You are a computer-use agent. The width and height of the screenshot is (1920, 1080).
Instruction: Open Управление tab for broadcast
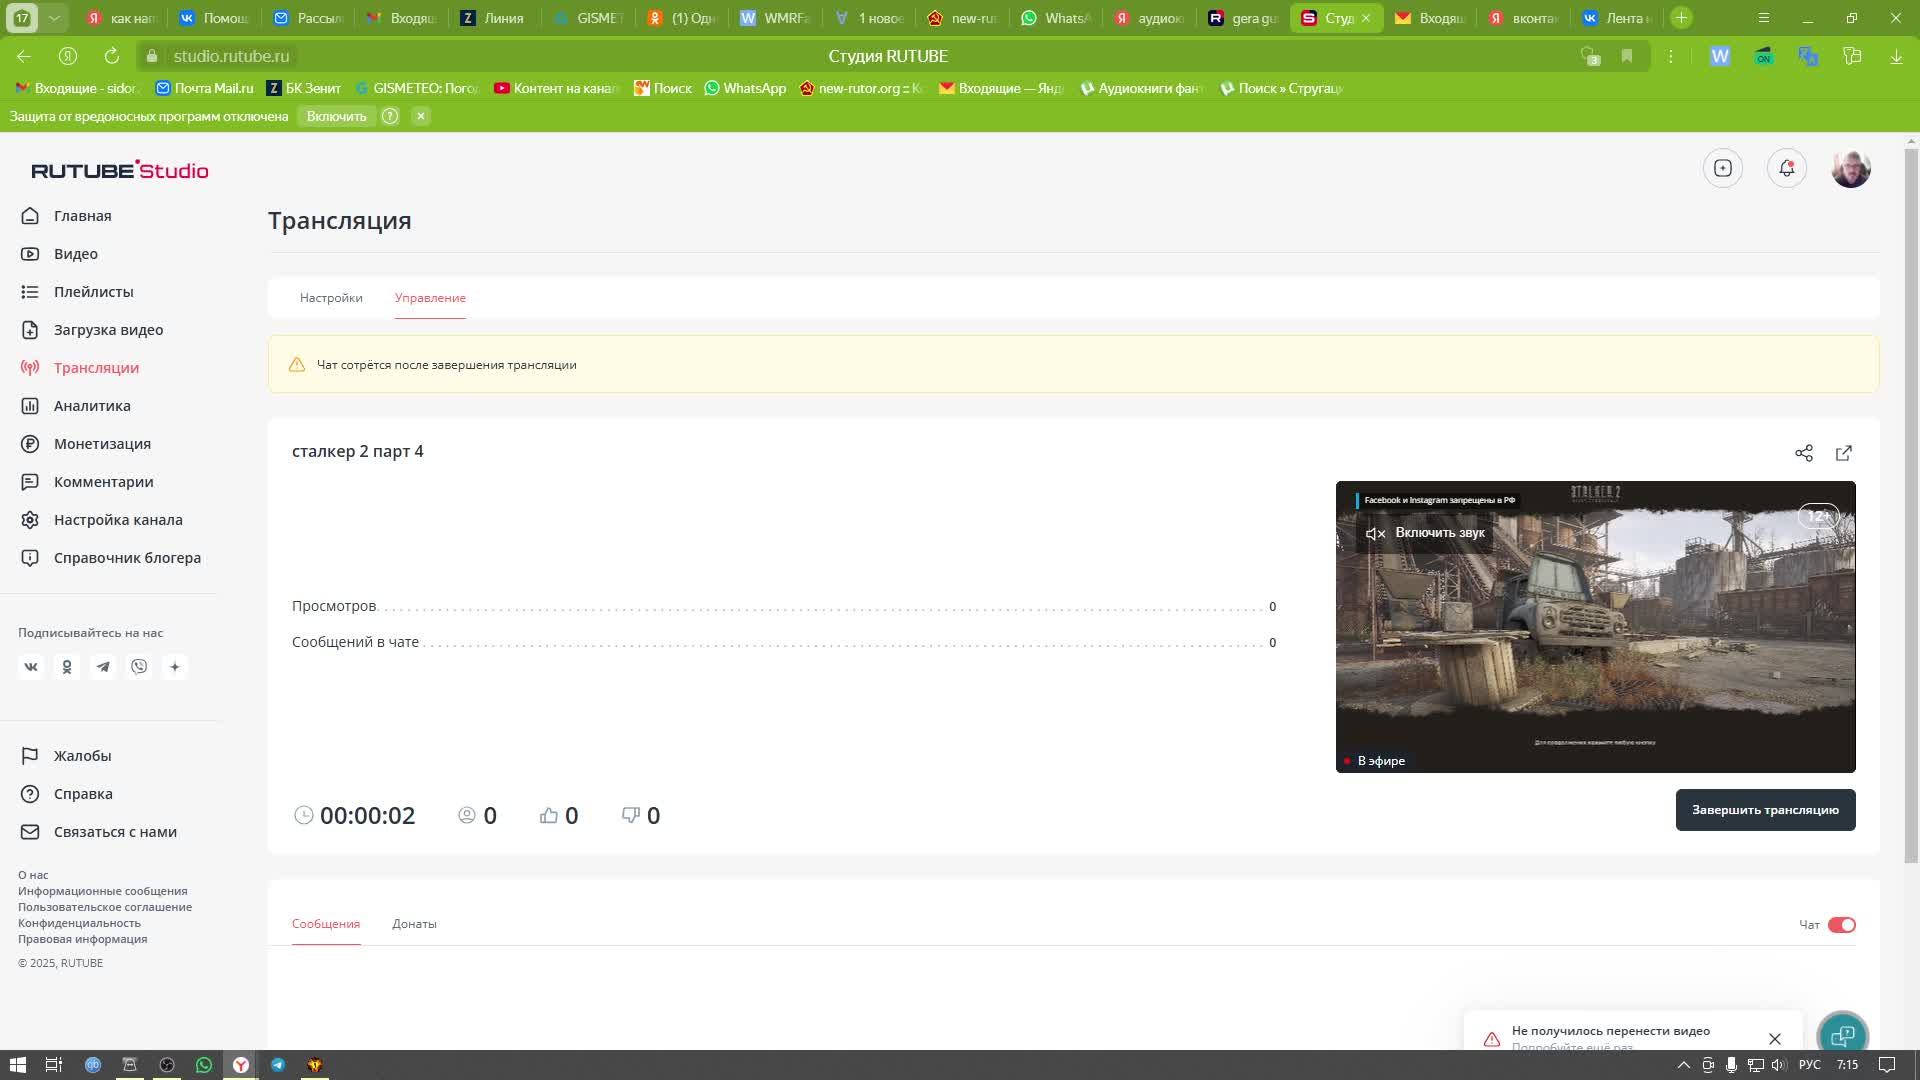[430, 297]
